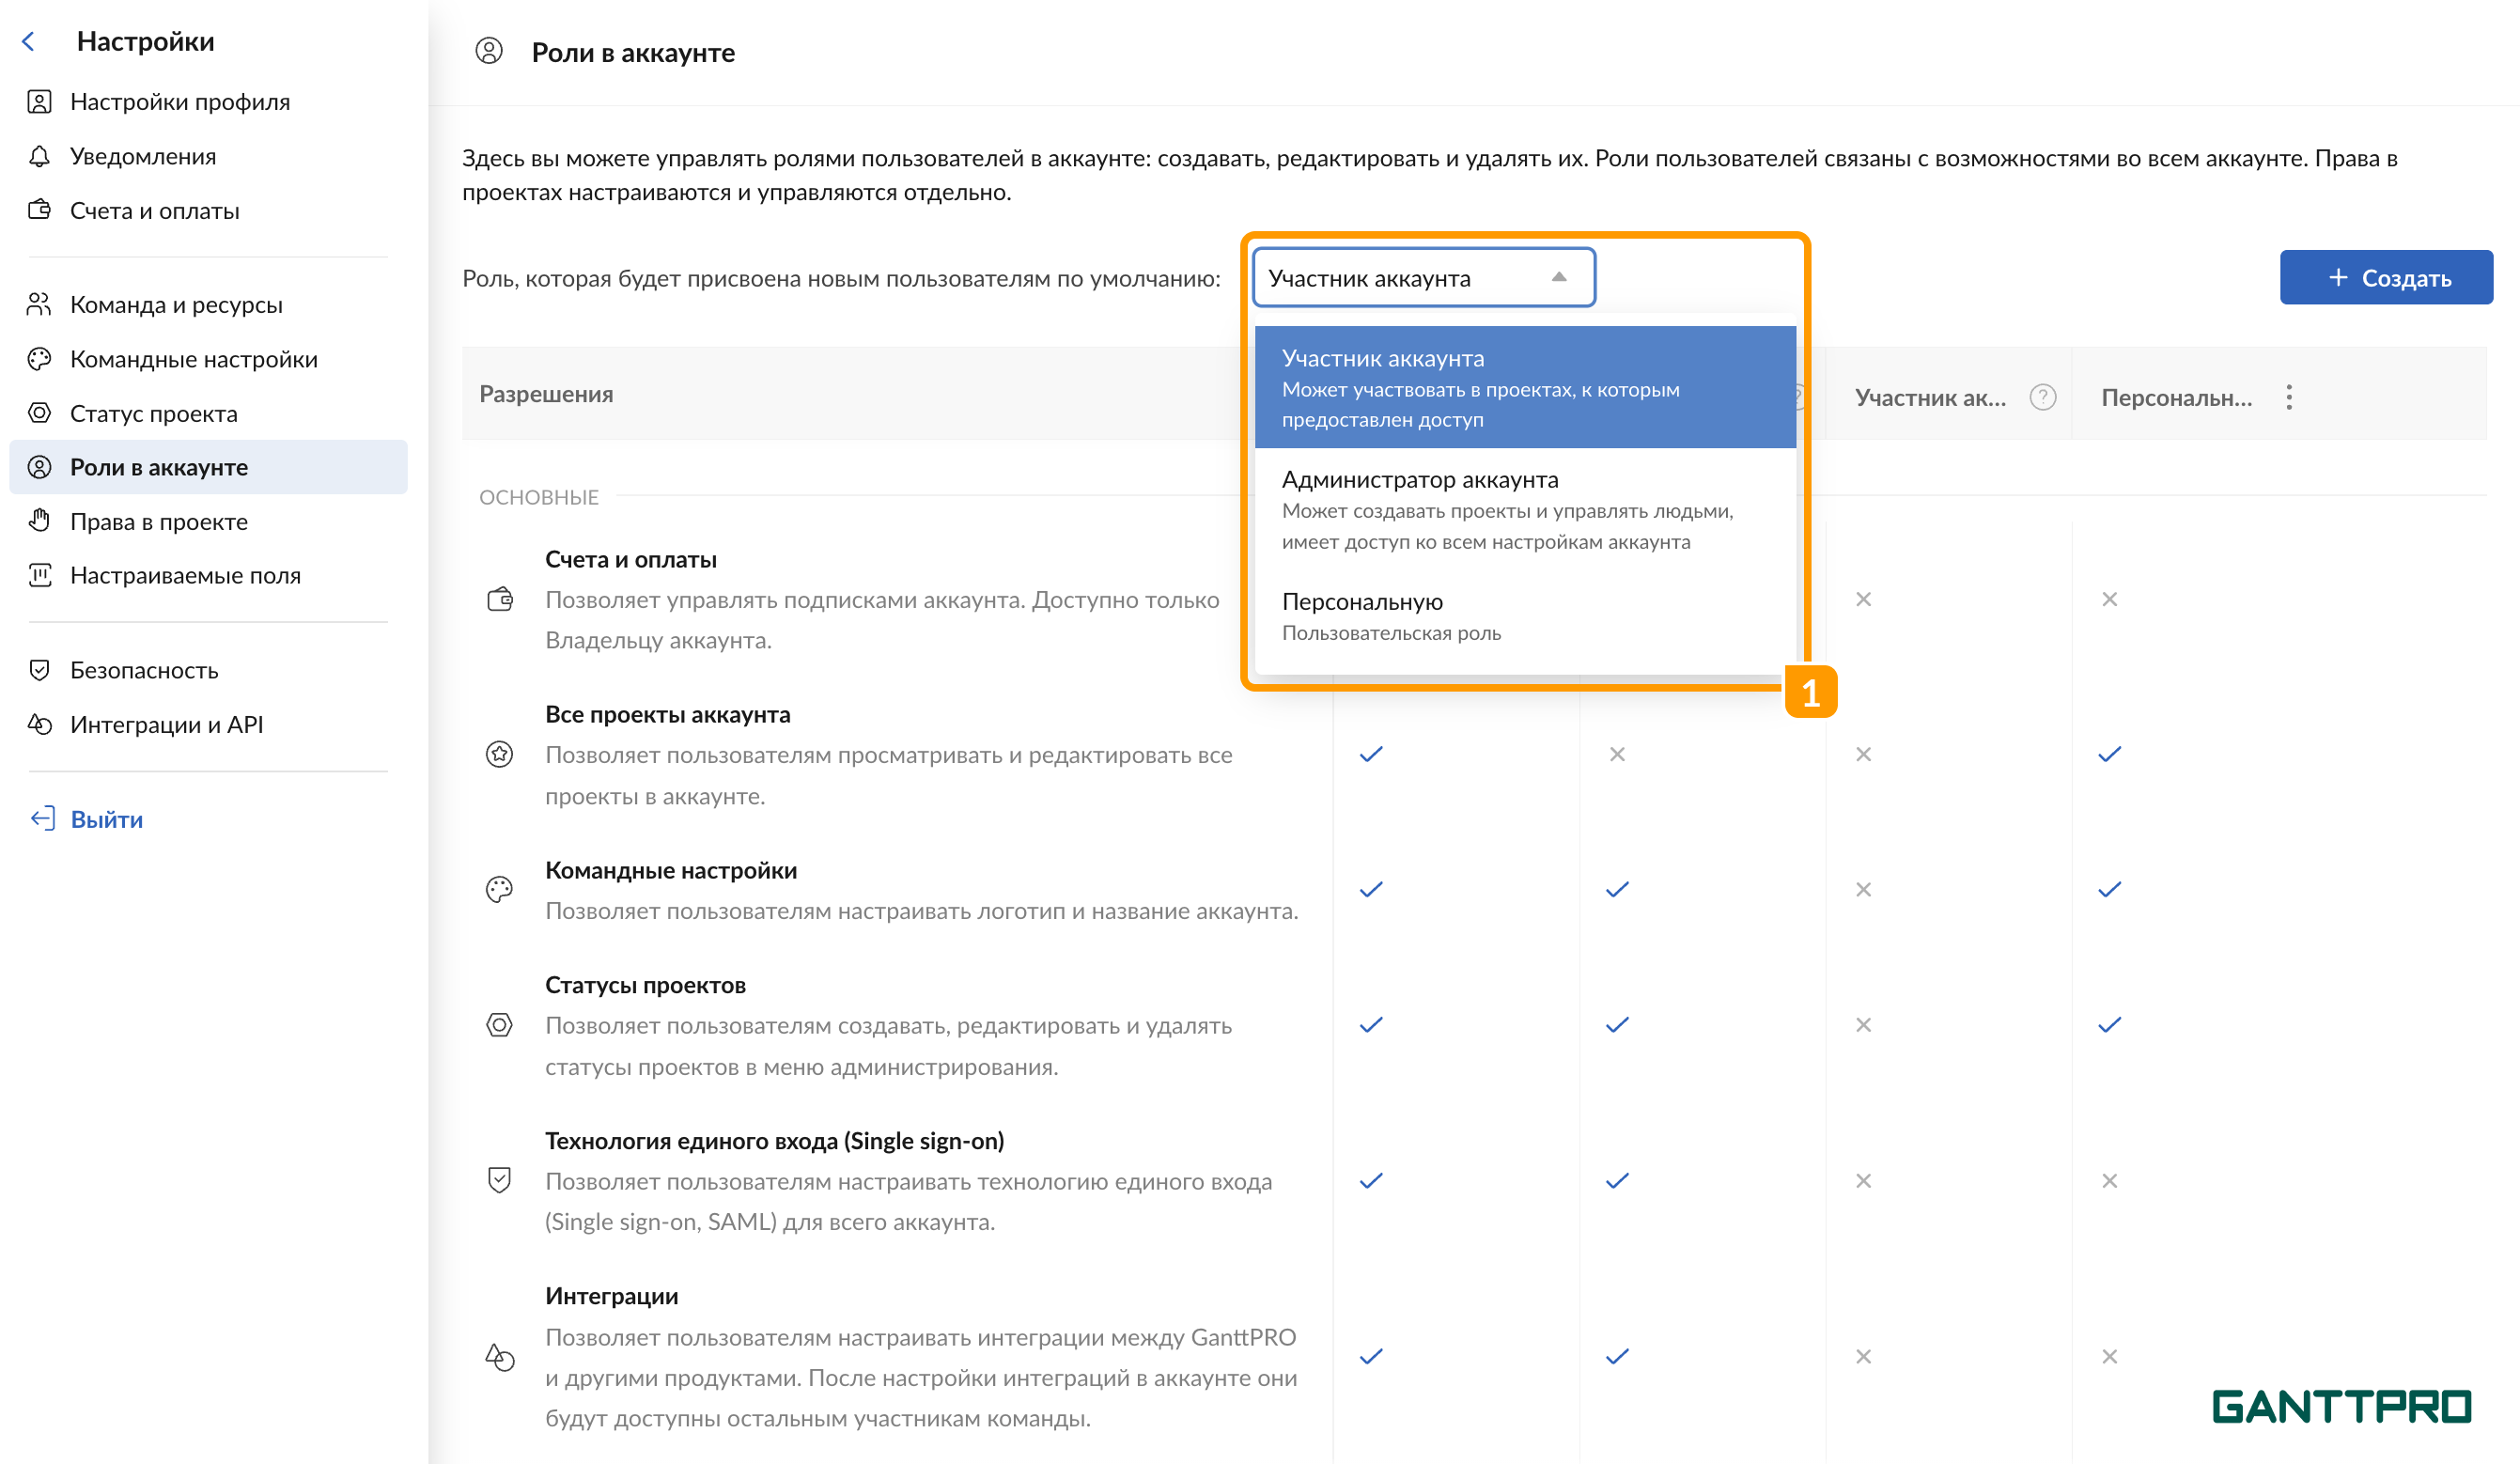Open the three-dot menu of Персональн... column
2520x1464 pixels.
point(2288,397)
